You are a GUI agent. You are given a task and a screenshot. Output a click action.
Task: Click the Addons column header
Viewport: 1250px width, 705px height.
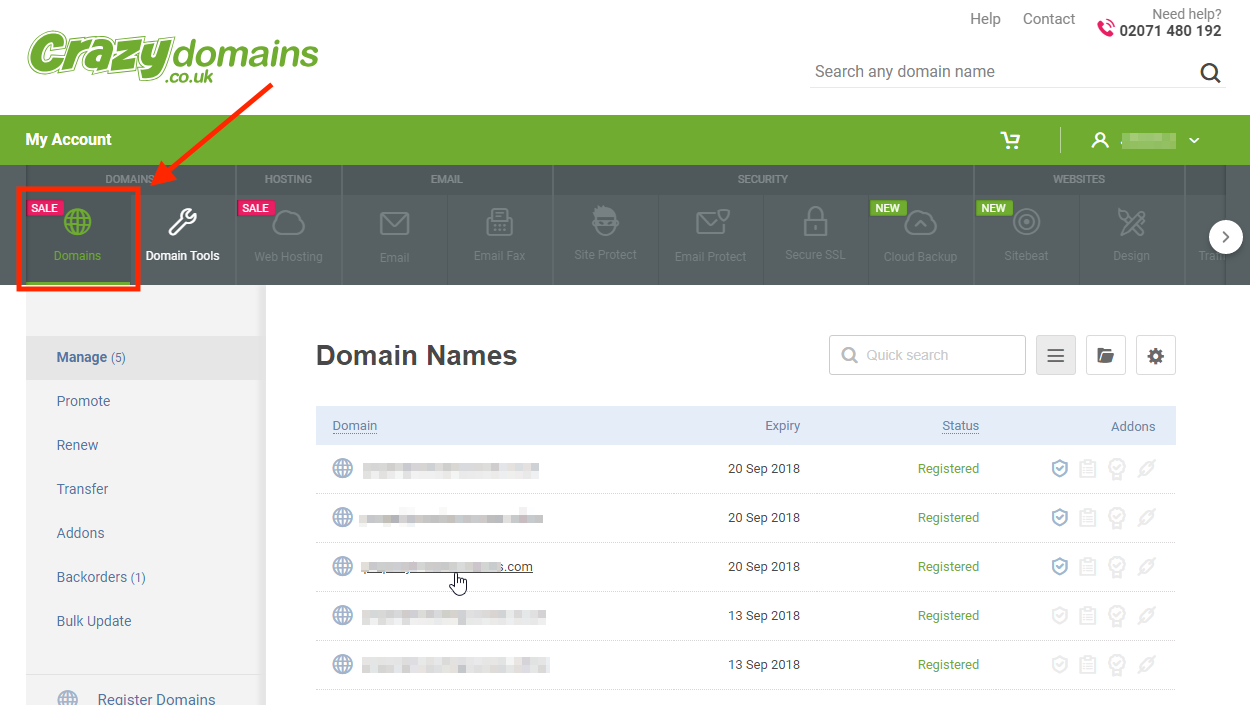click(x=1133, y=426)
